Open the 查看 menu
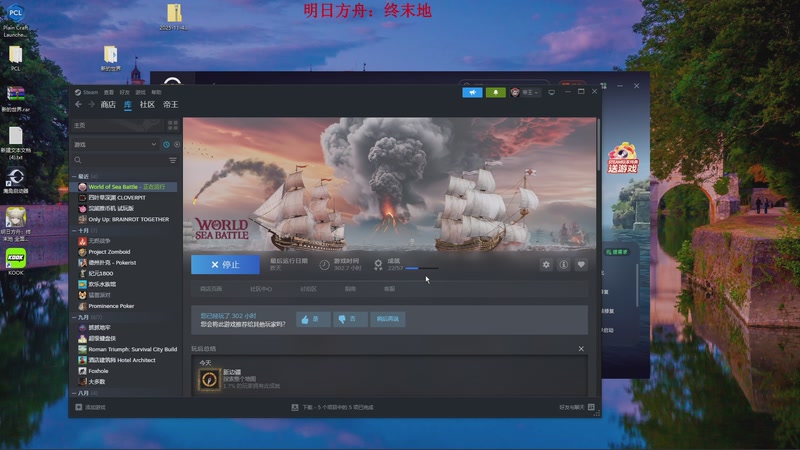This screenshot has width=800, height=450. click(109, 92)
